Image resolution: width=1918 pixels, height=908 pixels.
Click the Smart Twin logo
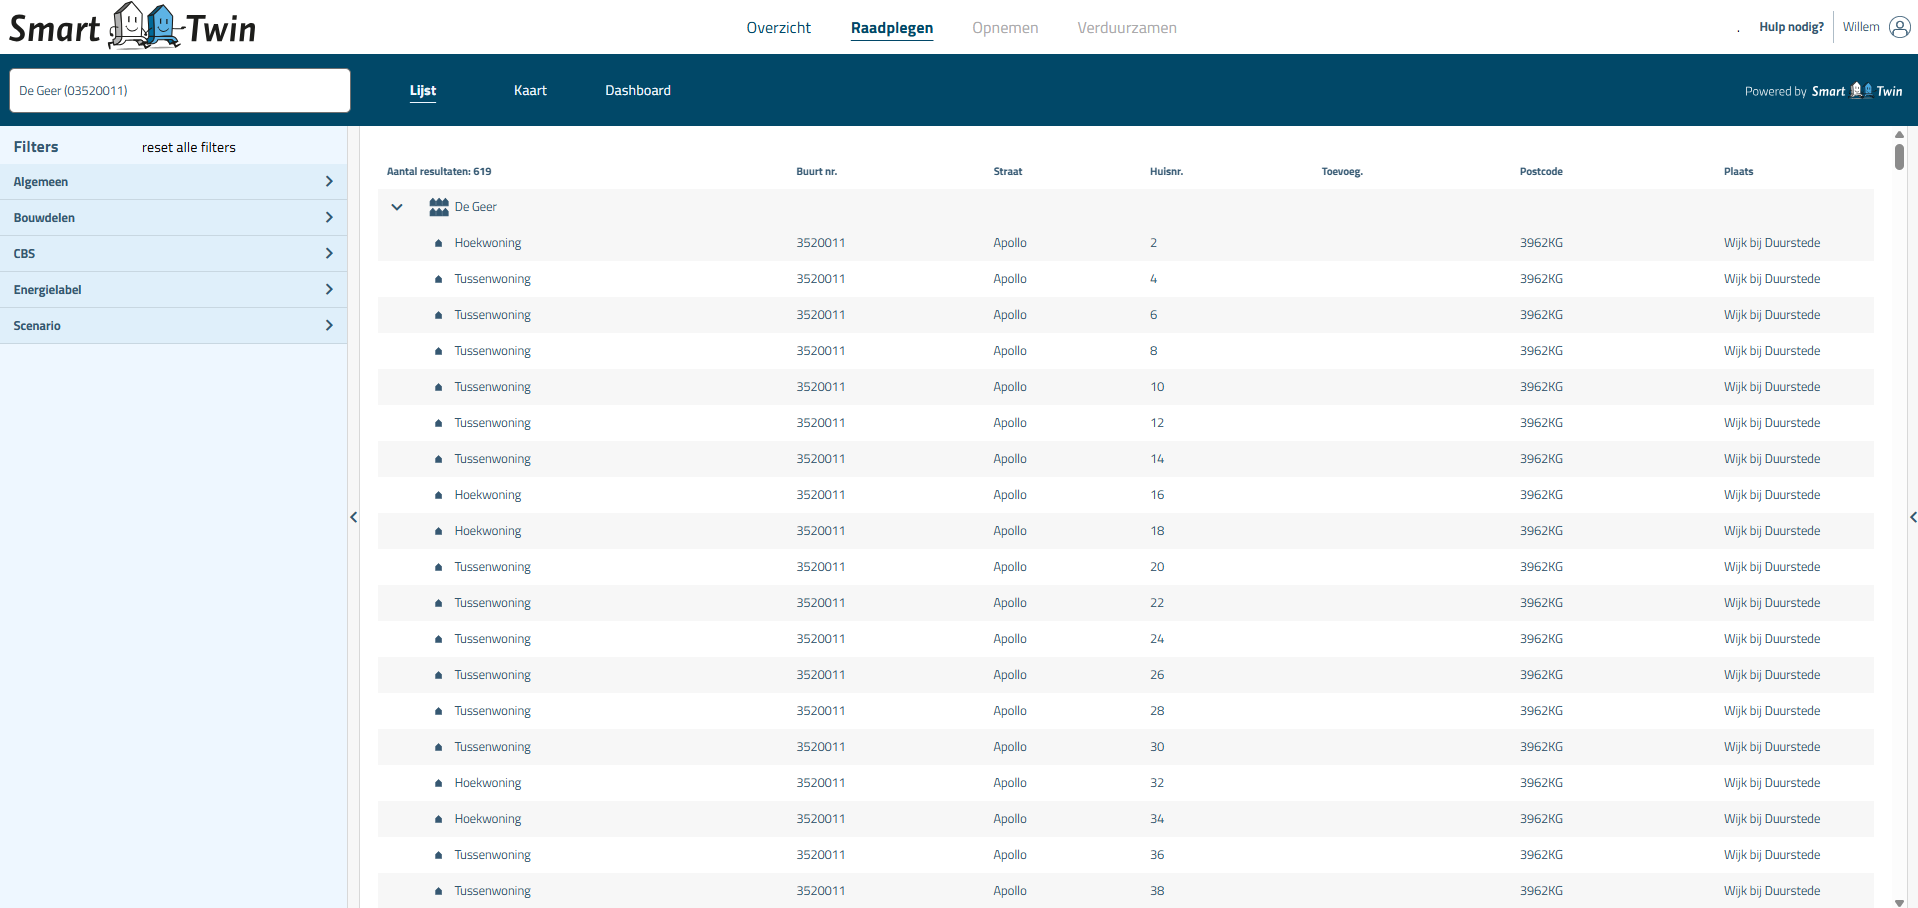pos(132,27)
